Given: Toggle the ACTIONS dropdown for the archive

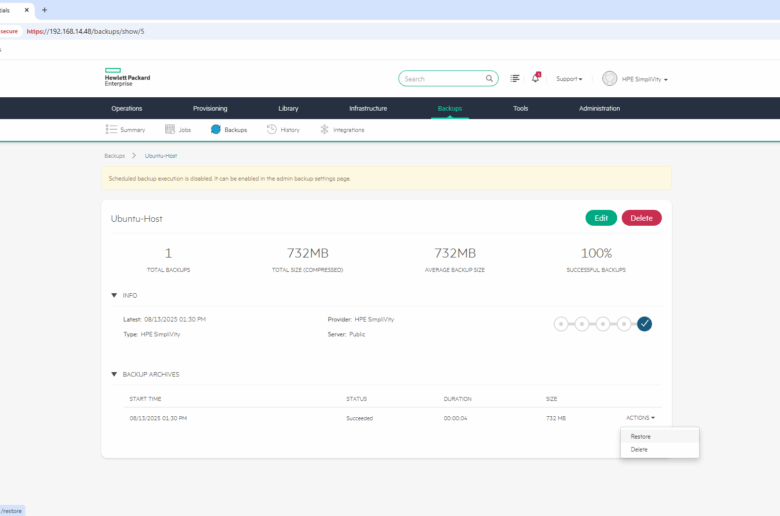Looking at the screenshot, I should click(641, 418).
